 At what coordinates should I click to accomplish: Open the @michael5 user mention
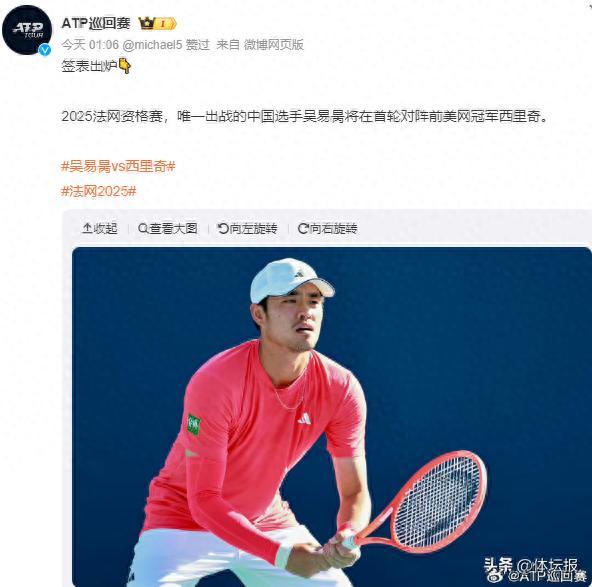pos(153,45)
